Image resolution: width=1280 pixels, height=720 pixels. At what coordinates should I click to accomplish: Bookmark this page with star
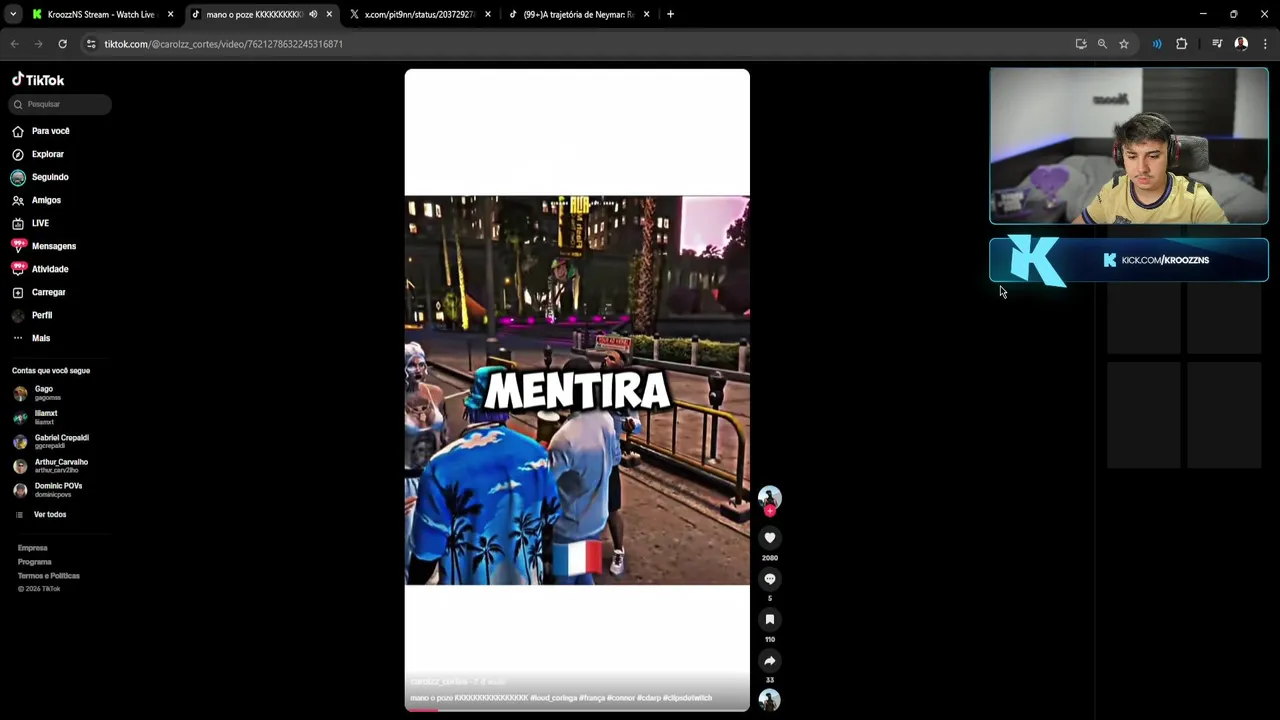click(1124, 44)
